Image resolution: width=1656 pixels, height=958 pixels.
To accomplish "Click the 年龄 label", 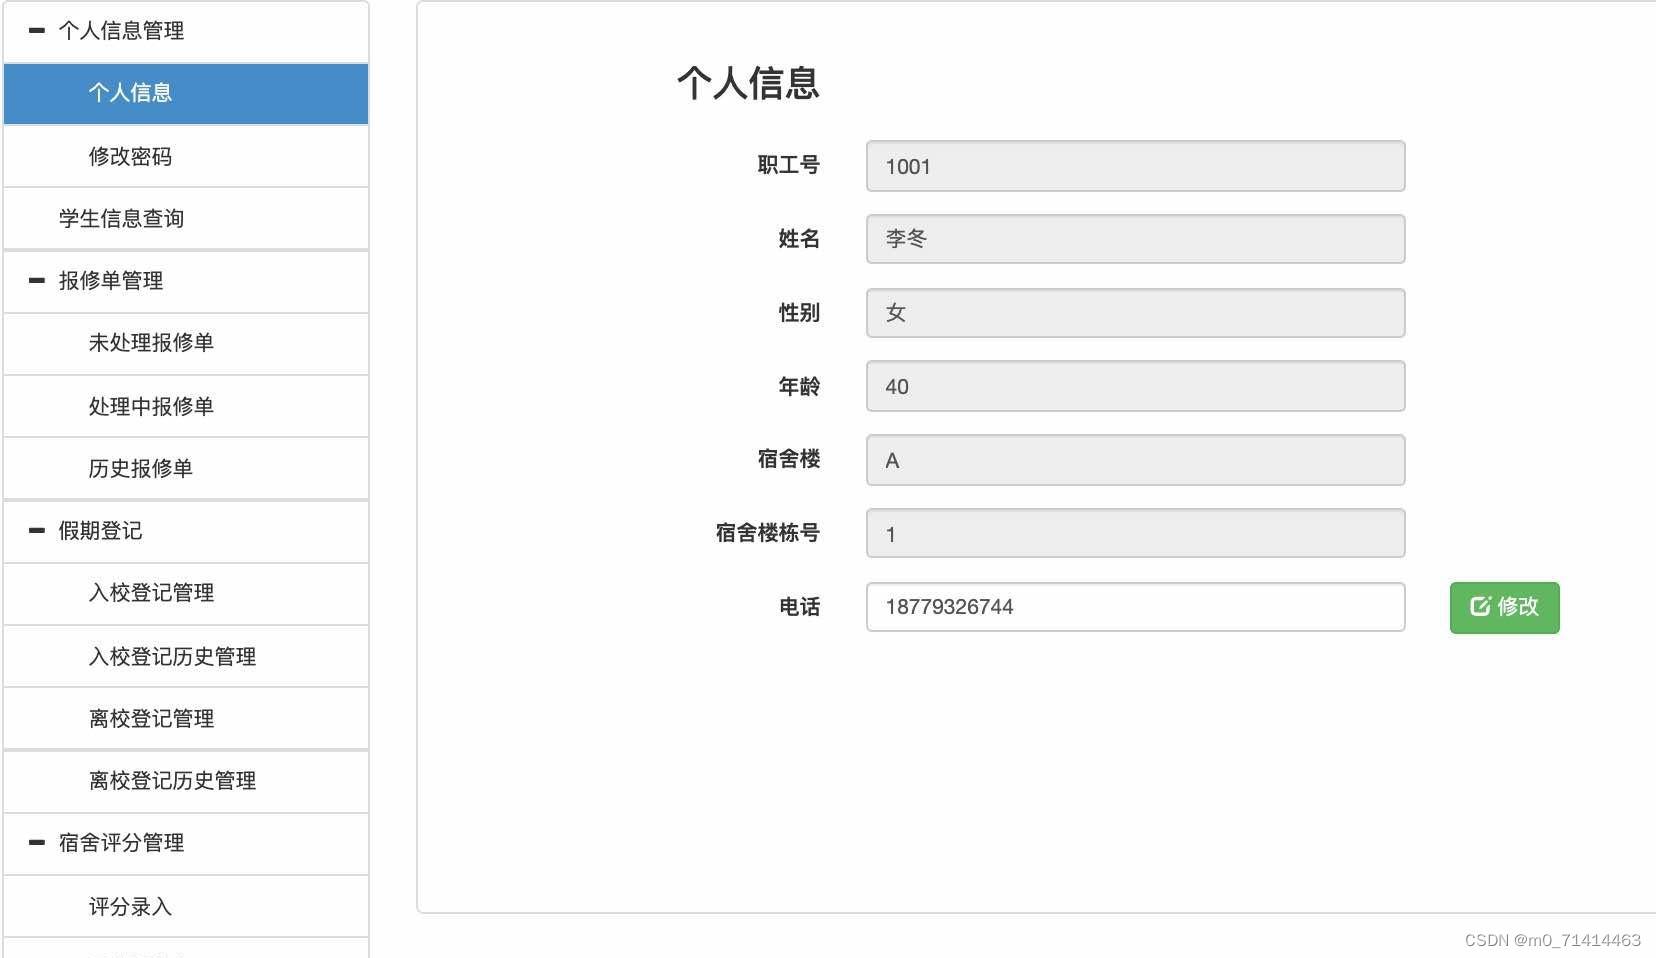I will tap(799, 386).
